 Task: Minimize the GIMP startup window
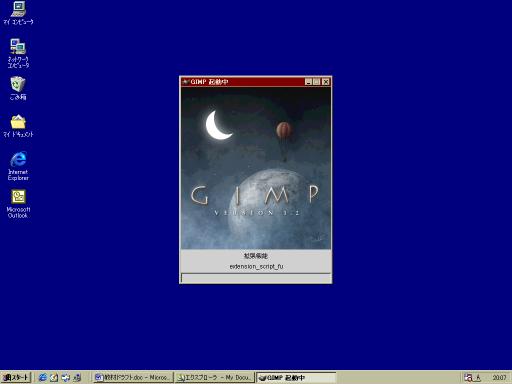308,82
